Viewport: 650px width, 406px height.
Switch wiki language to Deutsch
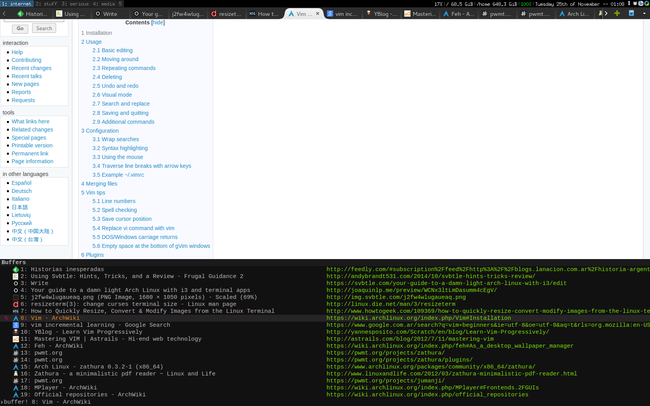tap(22, 191)
